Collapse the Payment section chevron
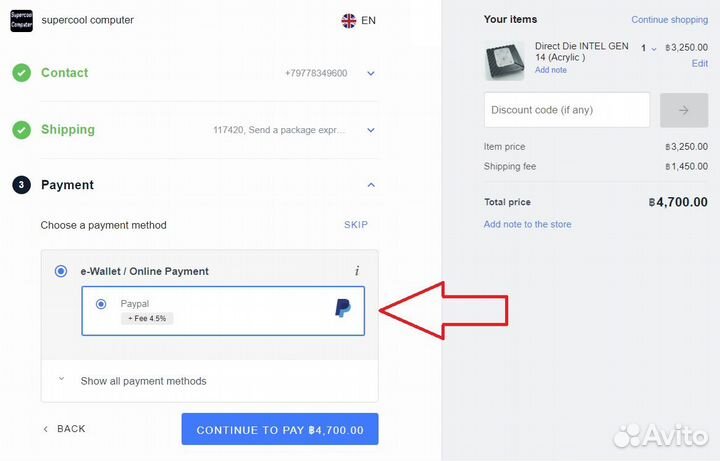 tap(371, 185)
